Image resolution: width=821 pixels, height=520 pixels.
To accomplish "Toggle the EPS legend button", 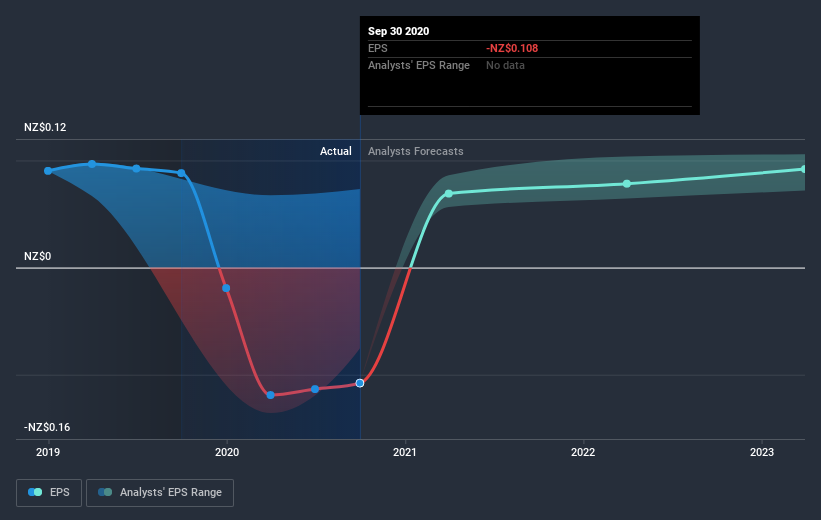I will pos(49,493).
